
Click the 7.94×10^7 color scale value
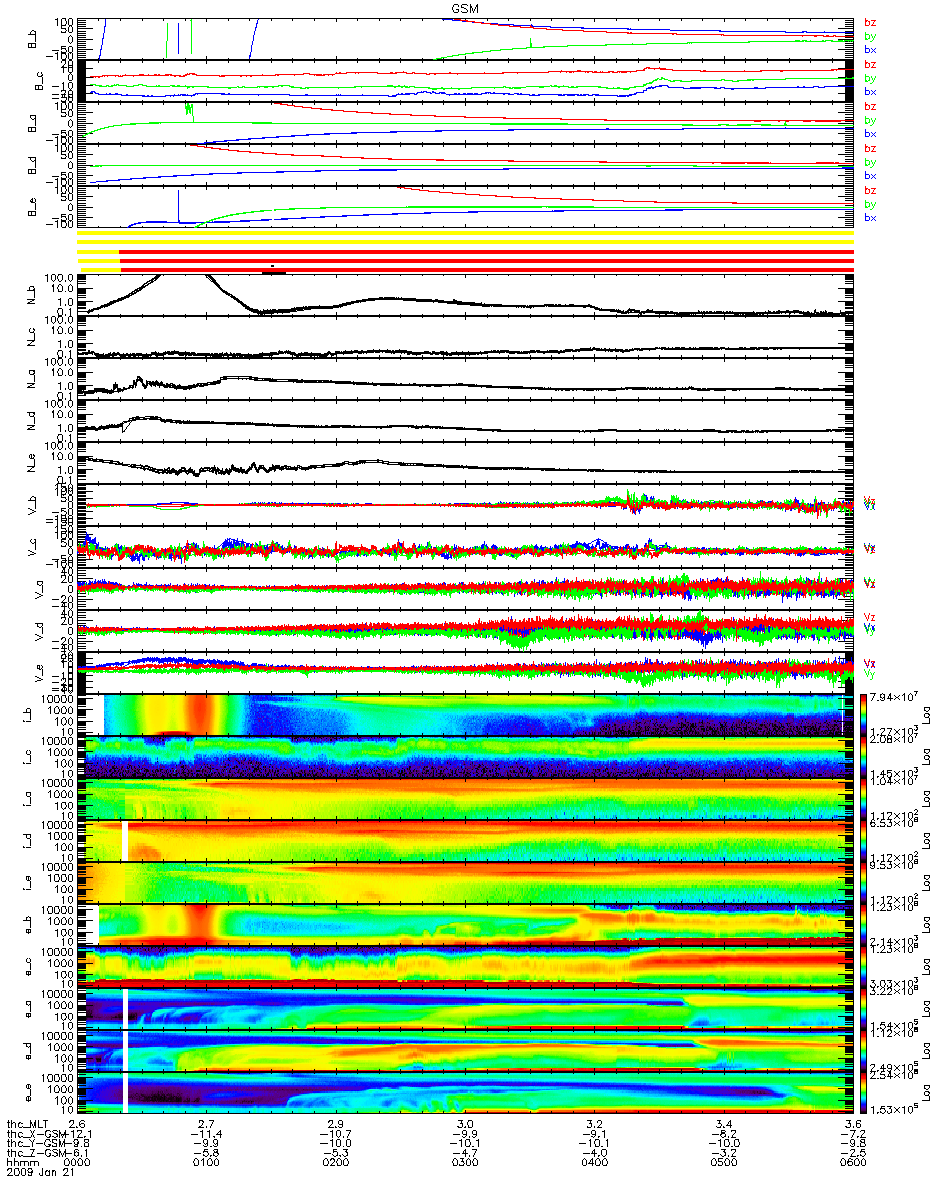tap(893, 697)
